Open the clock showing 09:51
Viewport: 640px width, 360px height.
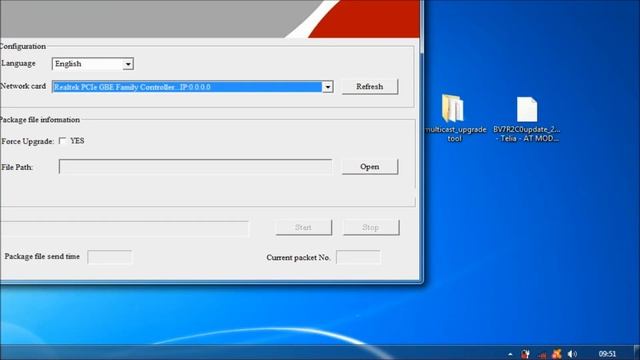[x=607, y=353]
